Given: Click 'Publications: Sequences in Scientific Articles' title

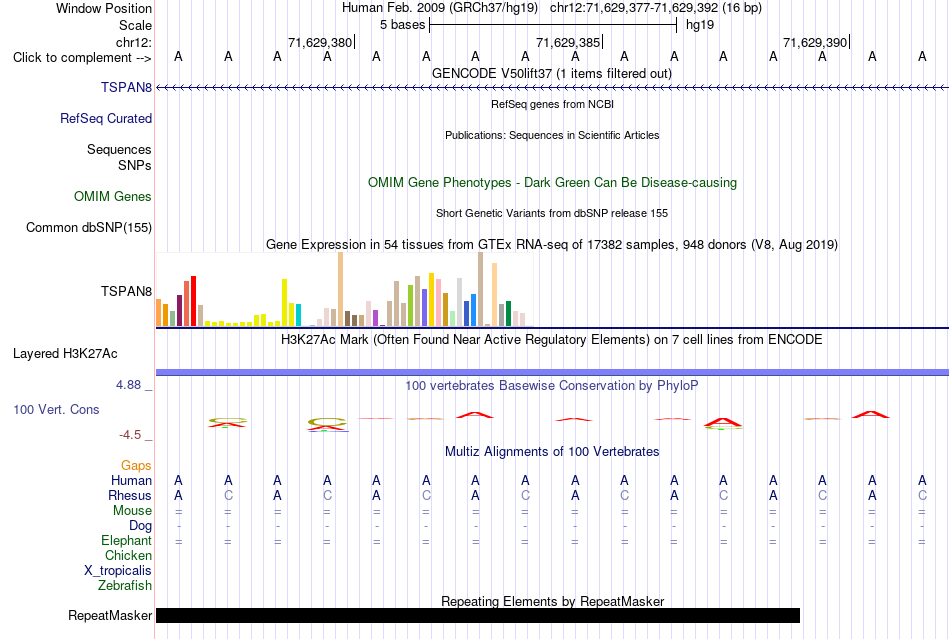Looking at the screenshot, I should (x=552, y=135).
